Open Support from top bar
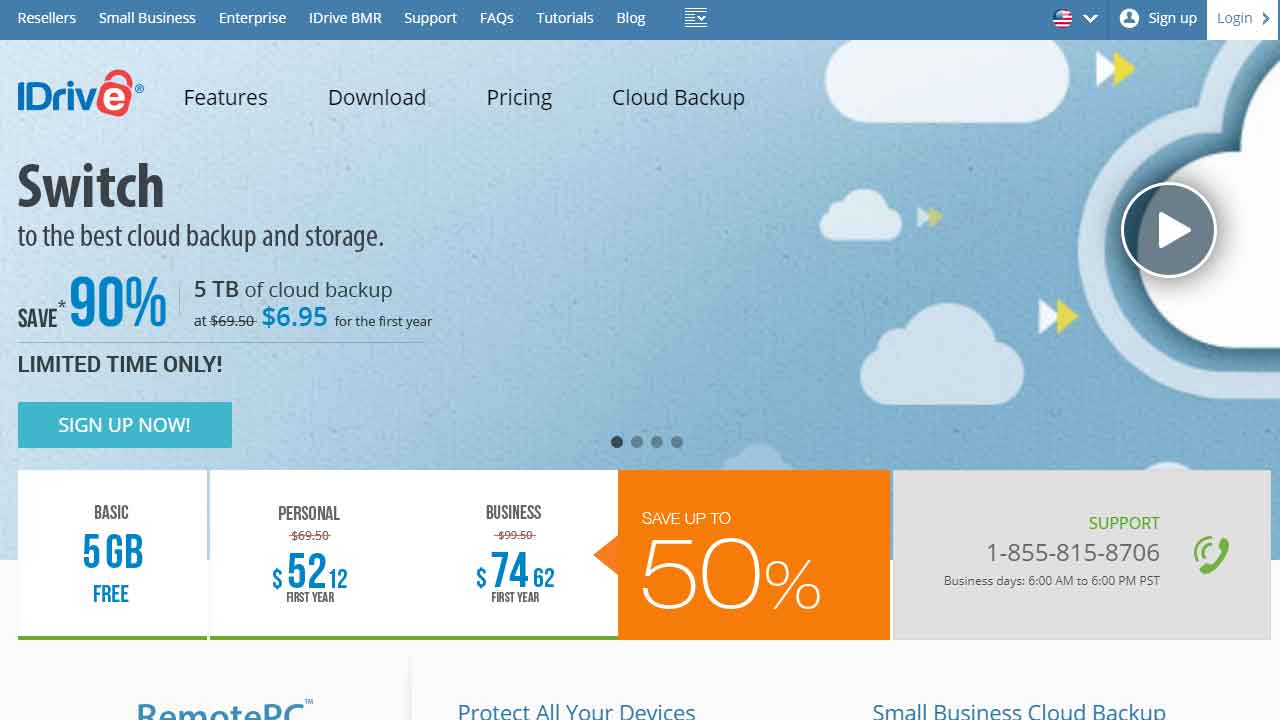1280x720 pixels. point(430,18)
